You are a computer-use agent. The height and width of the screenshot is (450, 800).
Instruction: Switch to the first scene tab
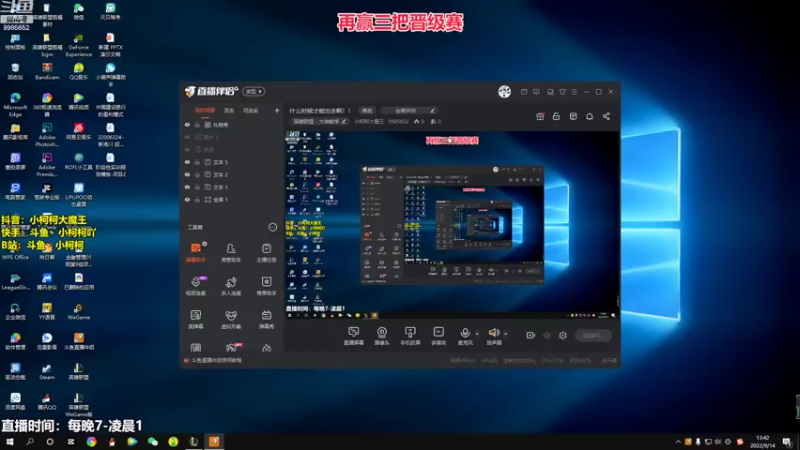click(x=205, y=110)
